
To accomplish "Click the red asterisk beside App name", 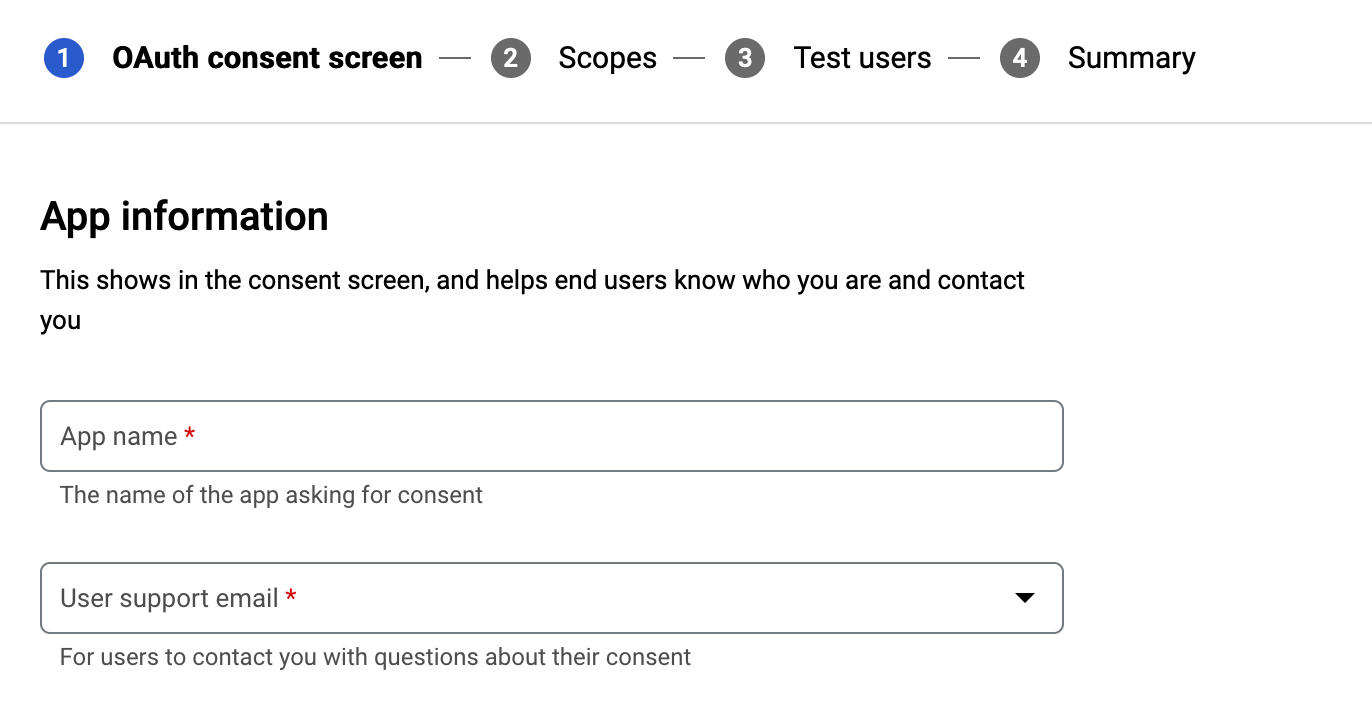I will pos(190,436).
